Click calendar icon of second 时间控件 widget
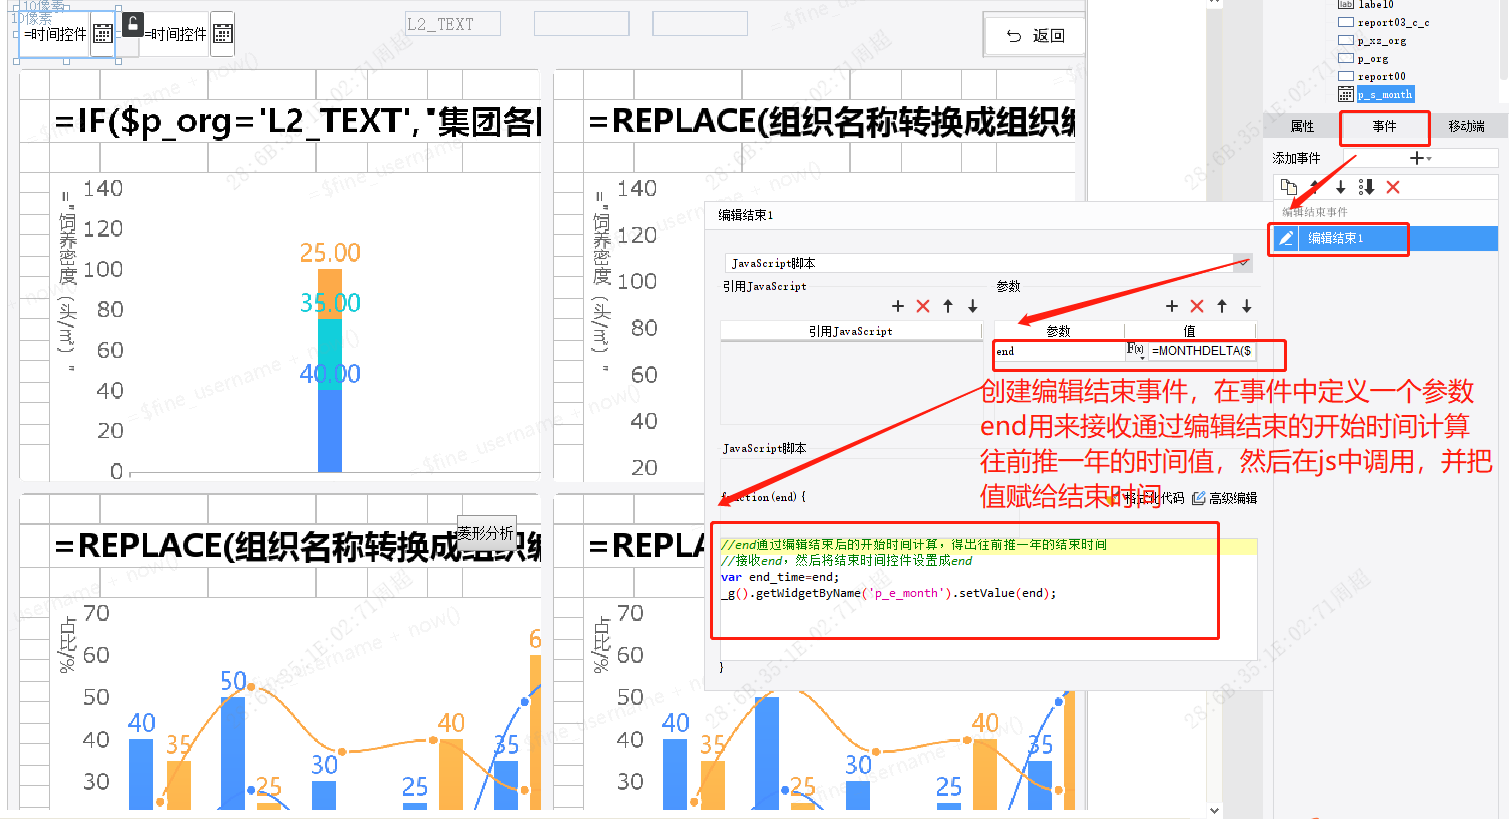 point(223,34)
